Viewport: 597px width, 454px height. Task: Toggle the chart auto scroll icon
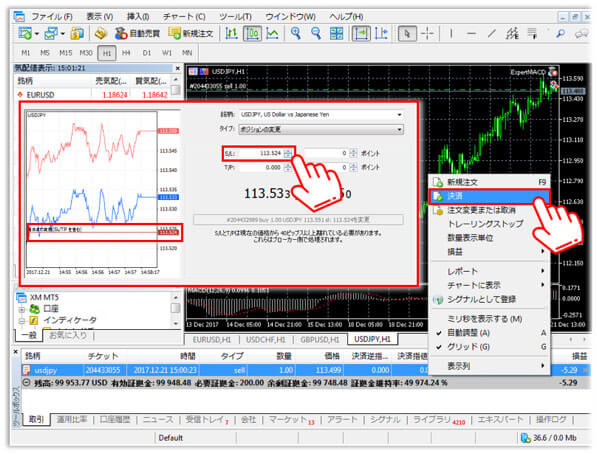tap(361, 34)
